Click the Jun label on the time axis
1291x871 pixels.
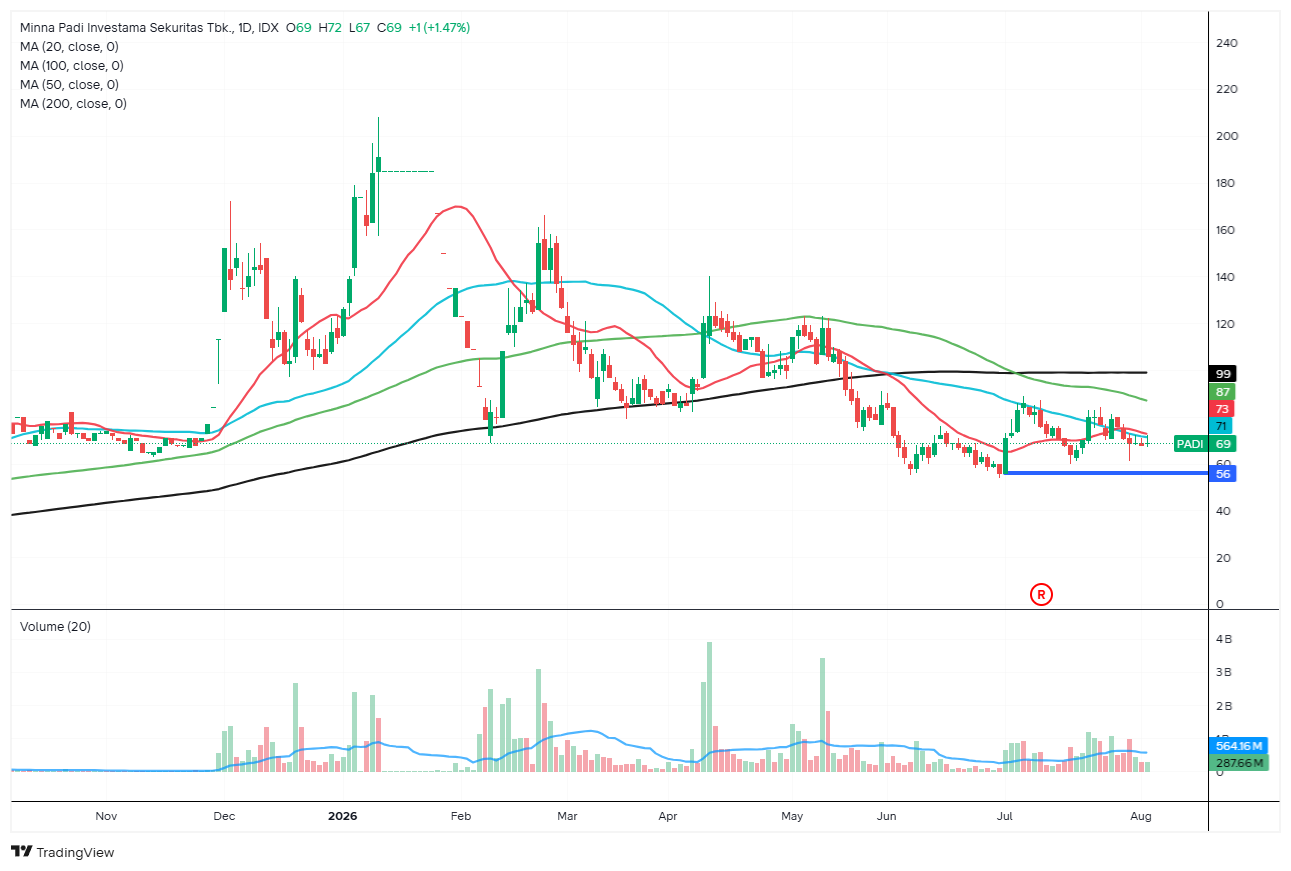[x=886, y=816]
